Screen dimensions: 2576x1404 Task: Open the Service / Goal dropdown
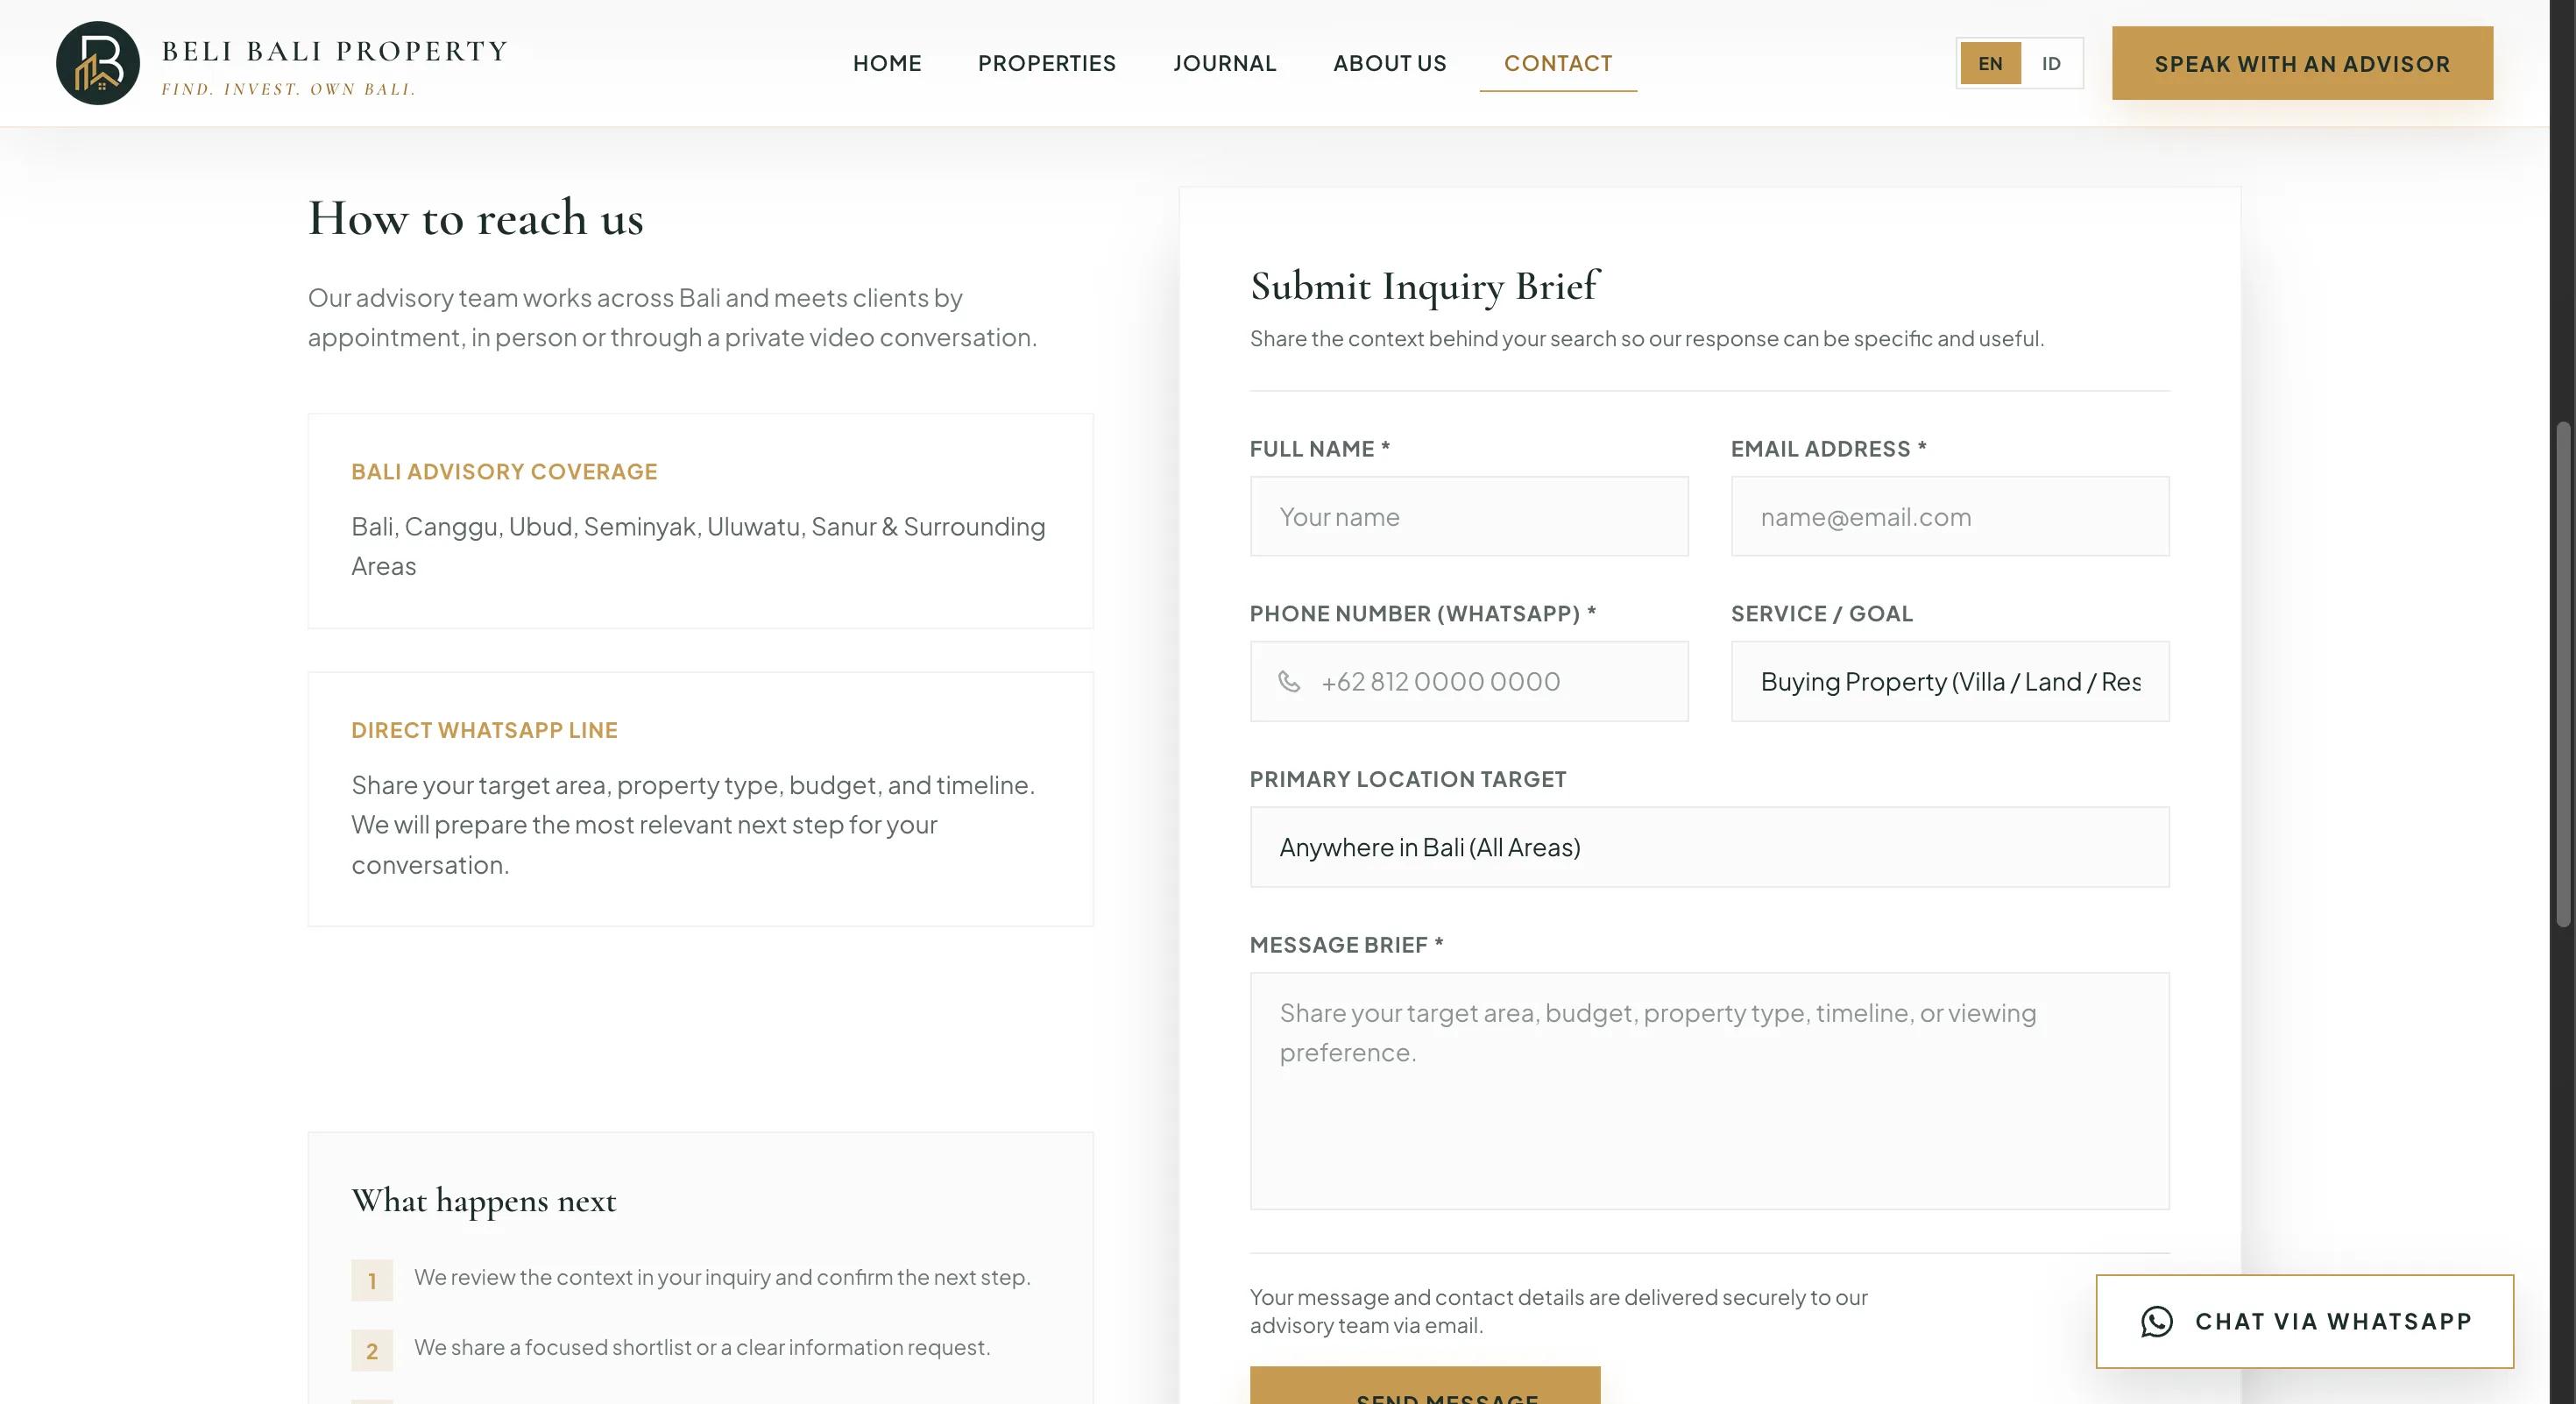(1950, 681)
